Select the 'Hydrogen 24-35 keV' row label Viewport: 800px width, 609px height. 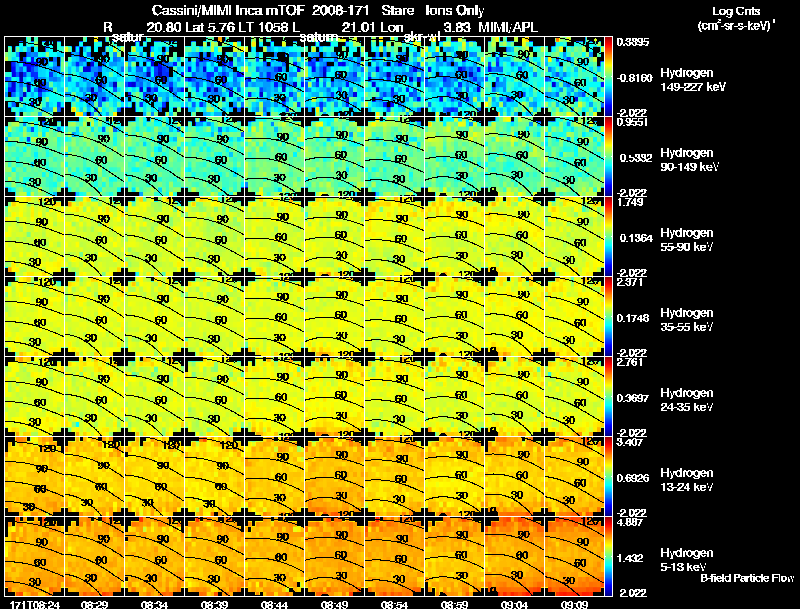(687, 400)
